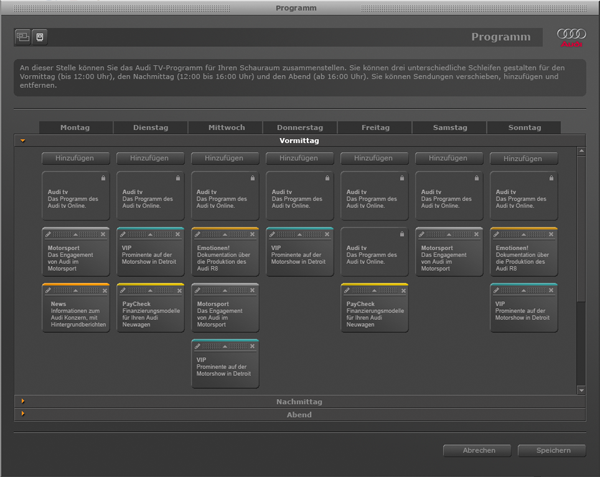Click the scrollbar down arrow in Vormittag list
The image size is (600, 477).
[581, 390]
